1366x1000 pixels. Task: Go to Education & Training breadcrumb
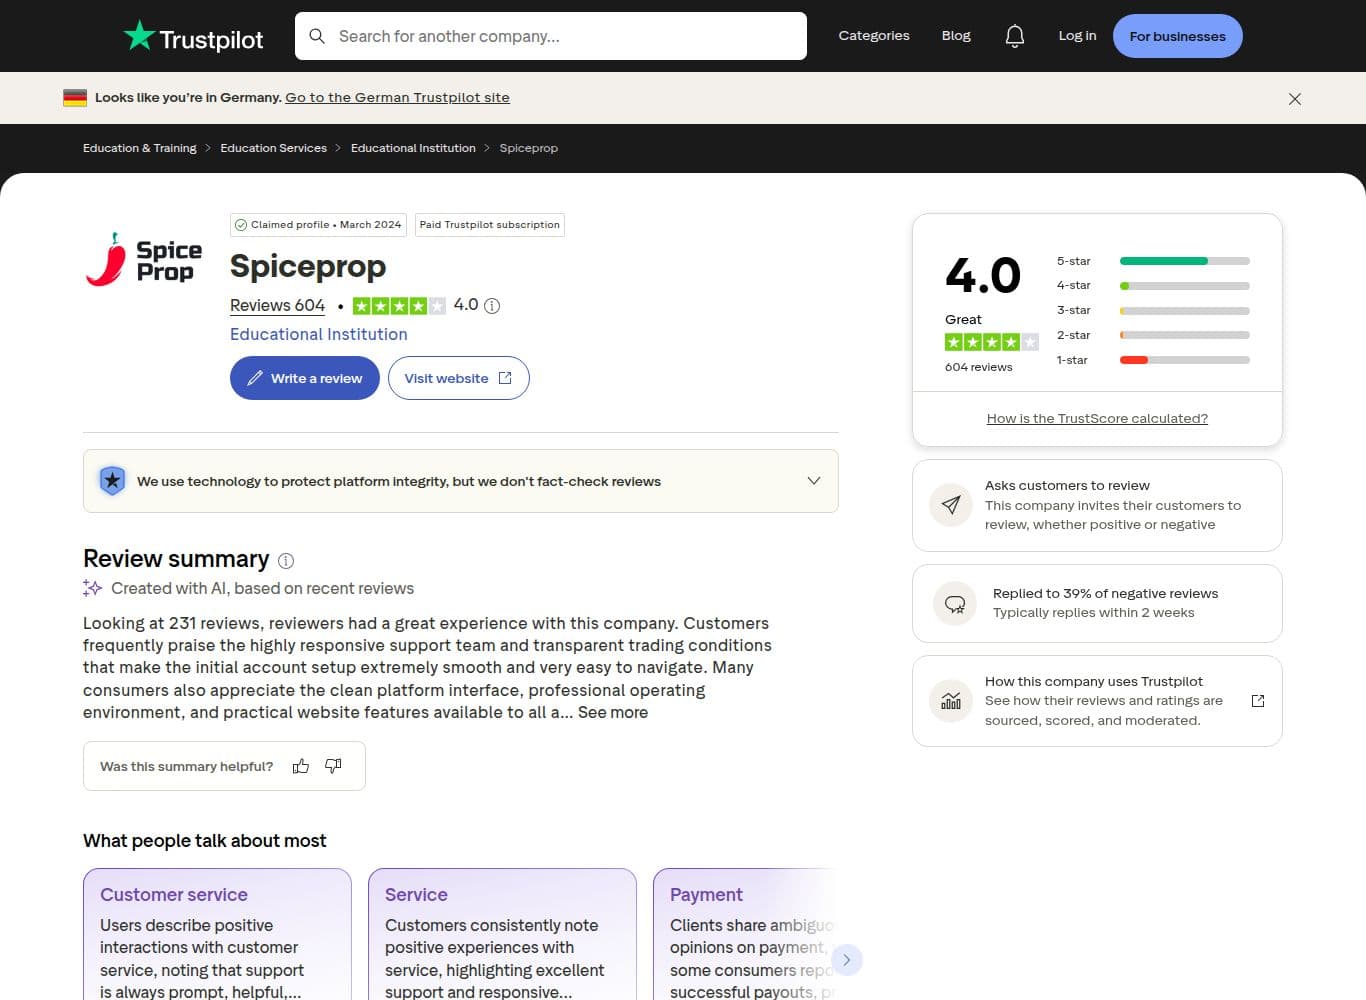pyautogui.click(x=140, y=148)
